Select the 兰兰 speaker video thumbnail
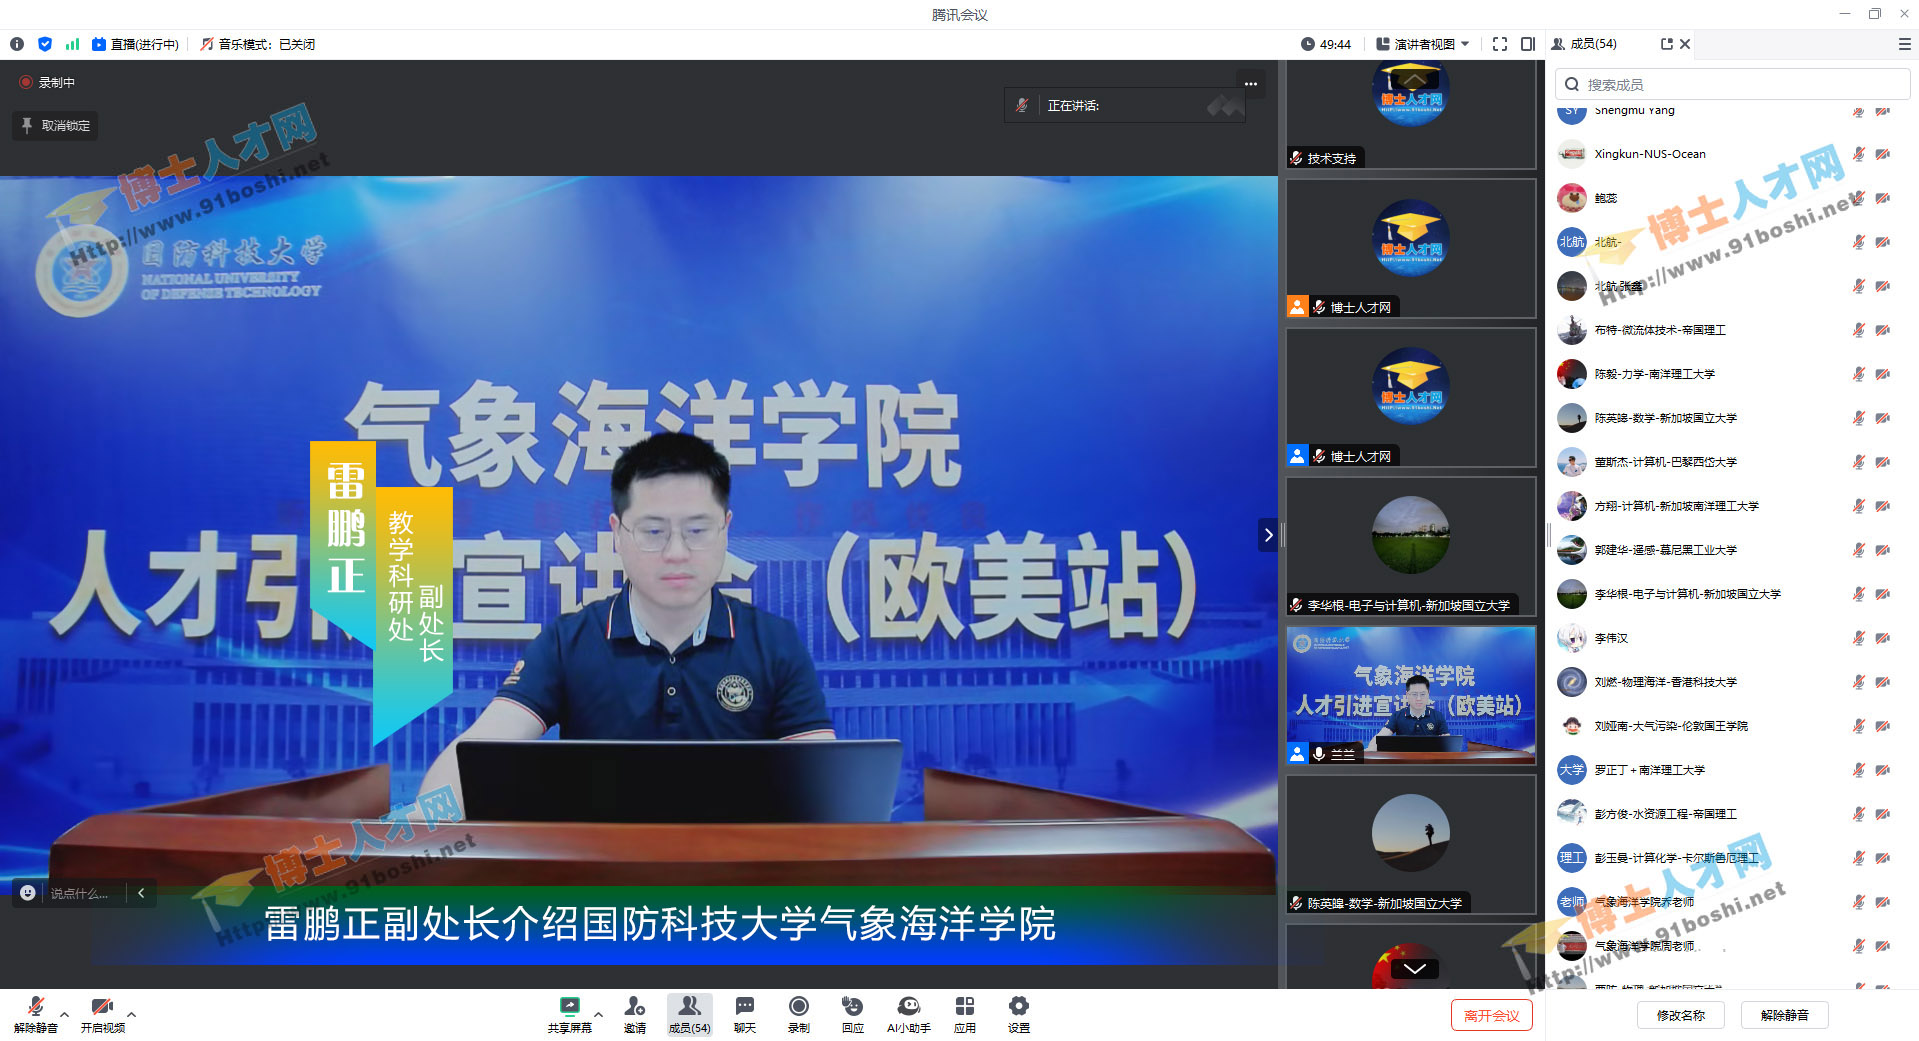The width and height of the screenshot is (1919, 1041). 1411,695
